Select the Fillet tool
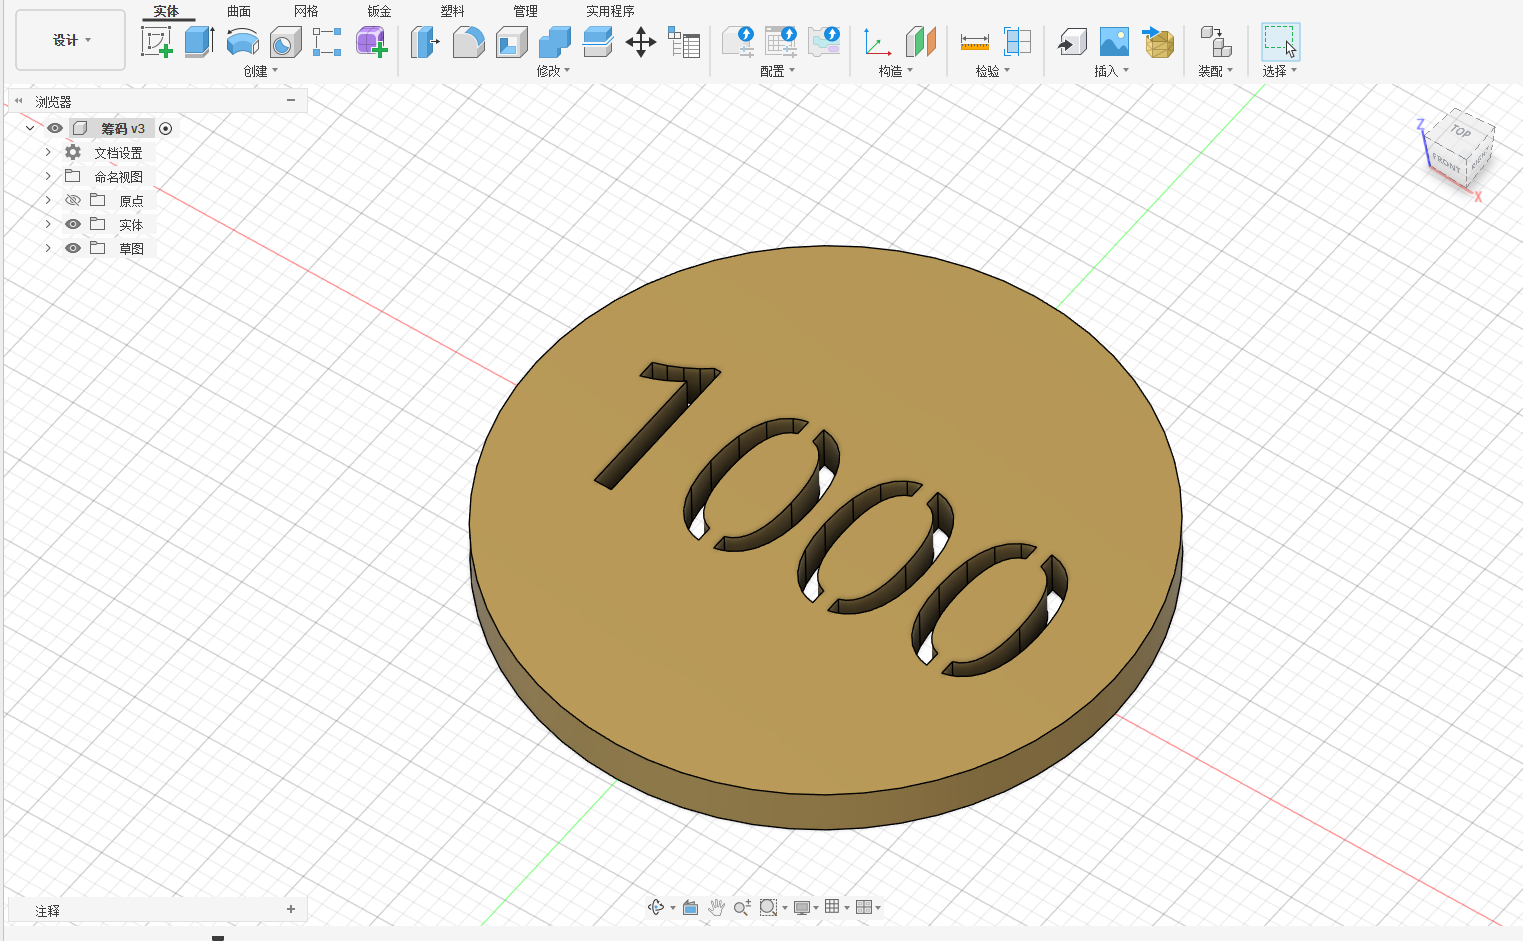 [x=469, y=42]
